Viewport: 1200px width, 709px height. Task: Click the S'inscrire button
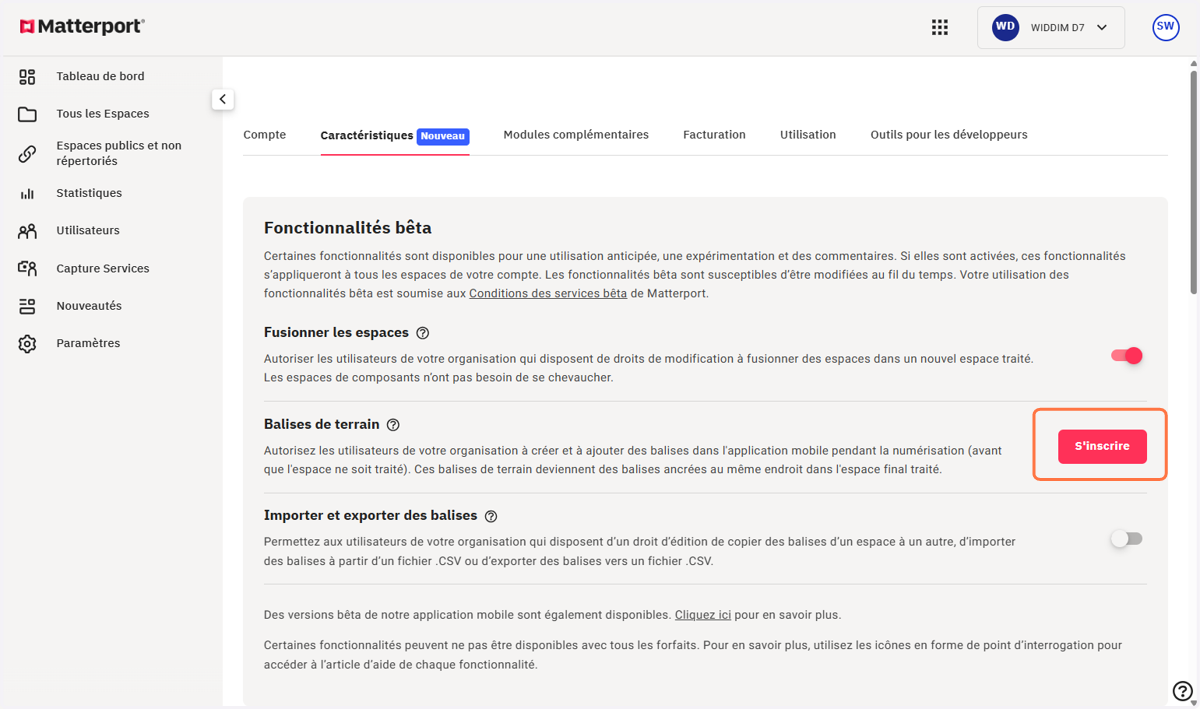(1102, 446)
